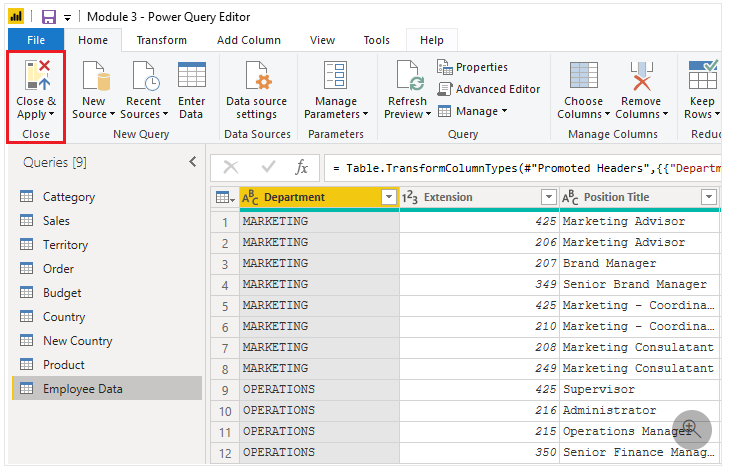Screen dimensions: 730x471
Task: Click the Enter Data table icon
Action: (192, 75)
